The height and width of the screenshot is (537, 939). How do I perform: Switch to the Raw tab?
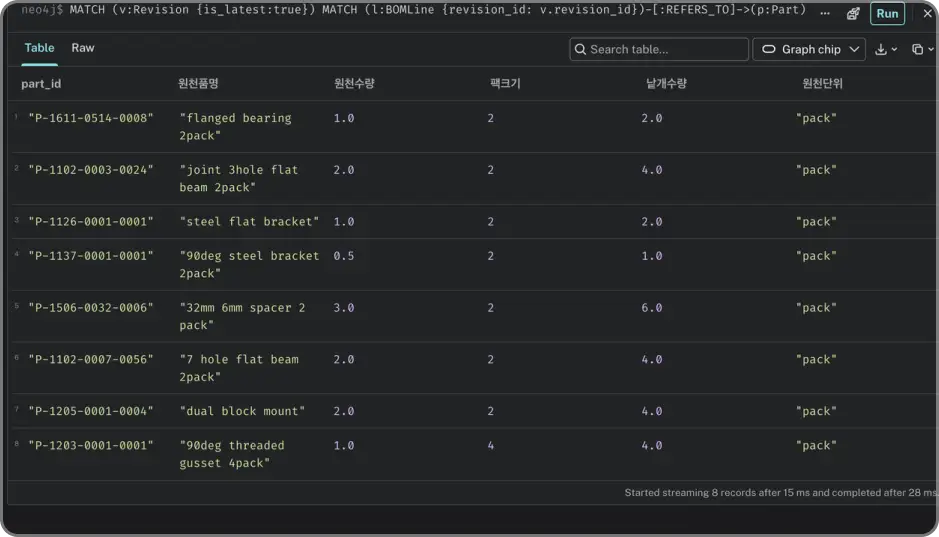(83, 48)
